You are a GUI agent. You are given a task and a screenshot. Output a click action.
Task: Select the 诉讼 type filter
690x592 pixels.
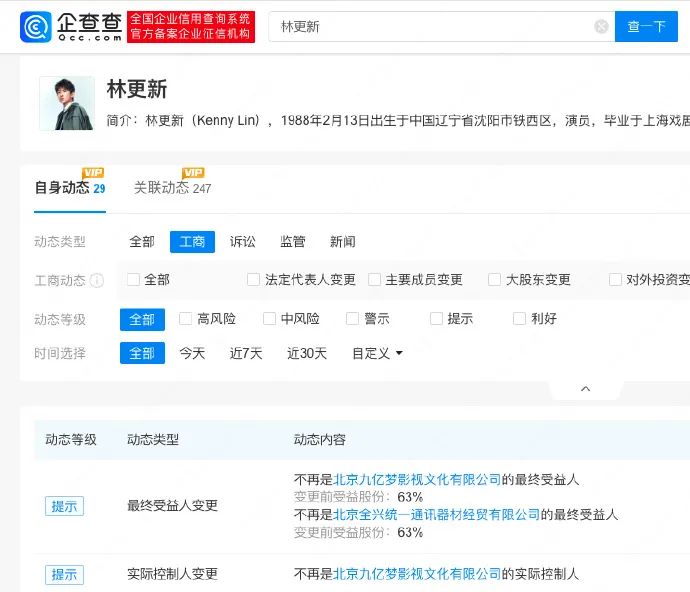pos(242,242)
